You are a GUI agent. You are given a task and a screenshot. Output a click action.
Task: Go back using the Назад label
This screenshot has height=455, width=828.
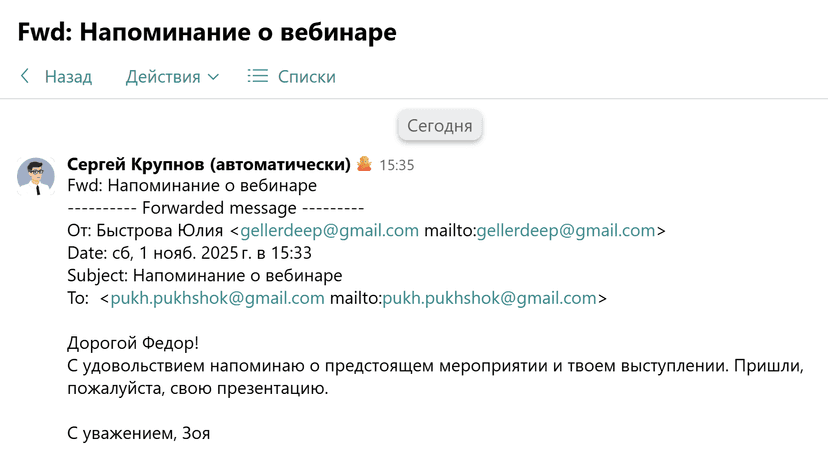(68, 77)
